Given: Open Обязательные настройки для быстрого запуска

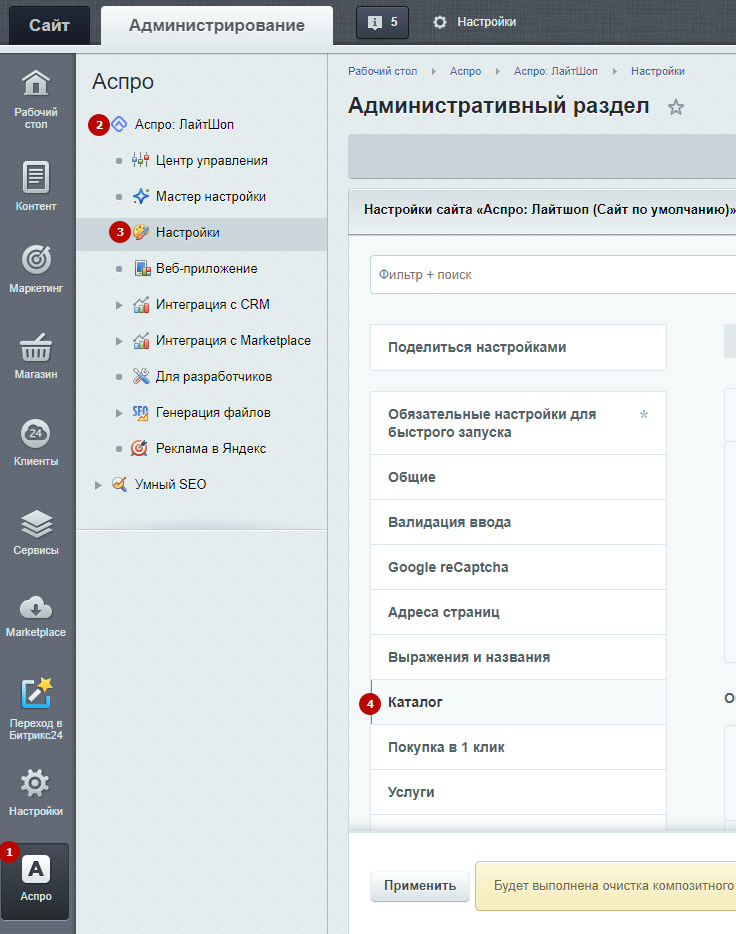Looking at the screenshot, I should click(x=518, y=423).
